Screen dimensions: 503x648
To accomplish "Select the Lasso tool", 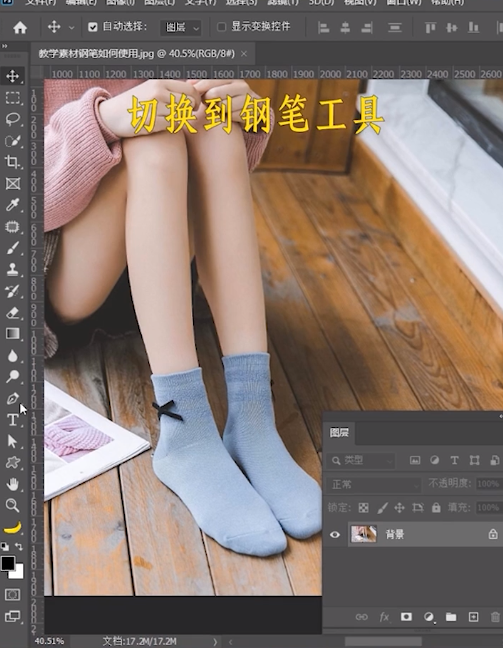I will 12,119.
